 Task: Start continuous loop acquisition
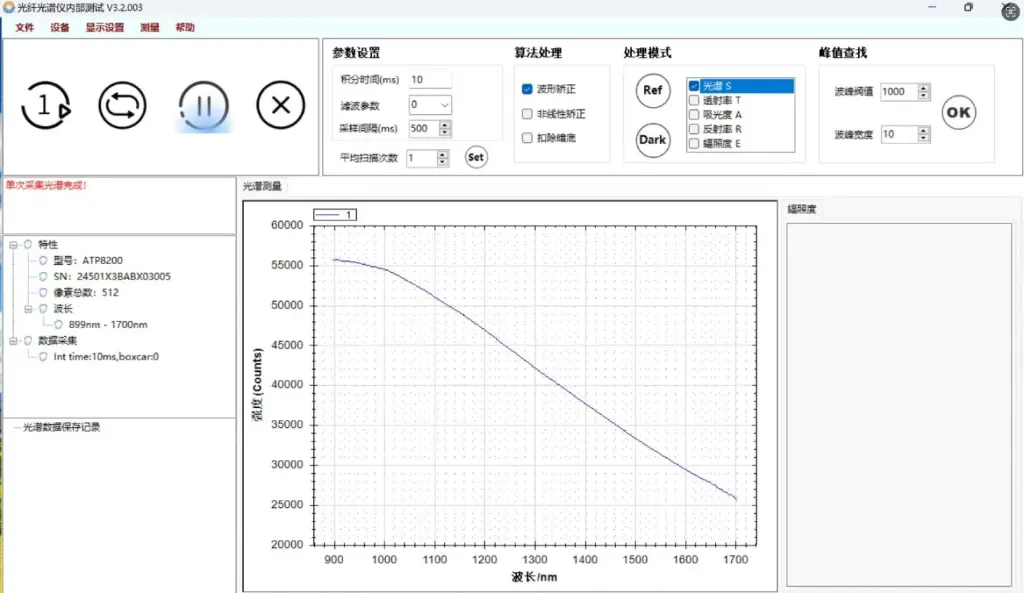point(123,105)
